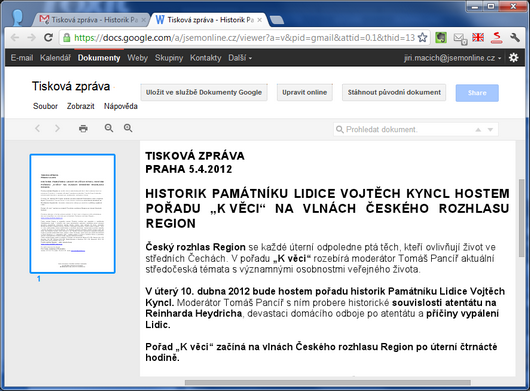This screenshot has width=530, height=391.
Task: Select the Docs viewer Tisková zpráva tab
Action: coord(208,20)
